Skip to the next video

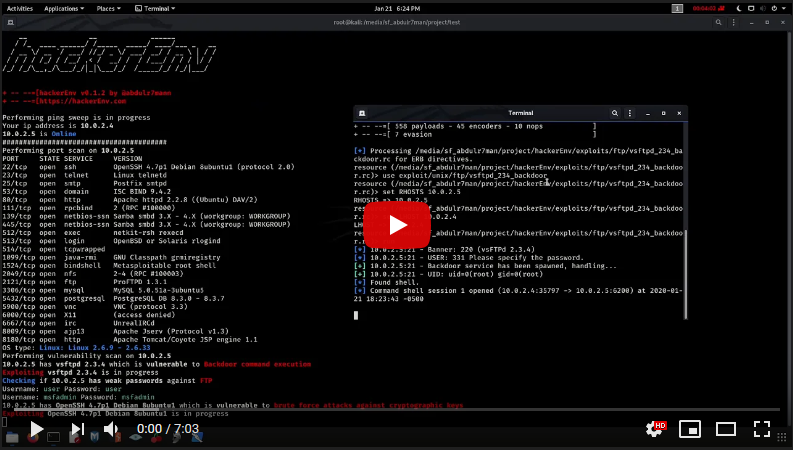click(77, 429)
